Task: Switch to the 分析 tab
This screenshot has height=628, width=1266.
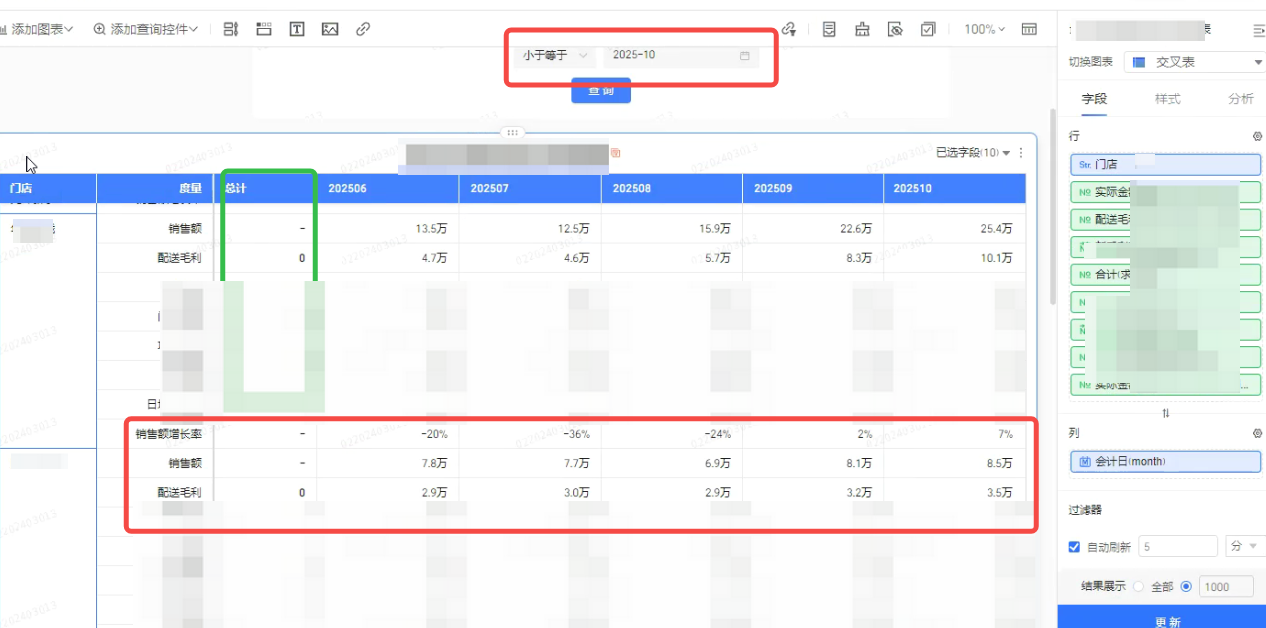Action: [1240, 99]
